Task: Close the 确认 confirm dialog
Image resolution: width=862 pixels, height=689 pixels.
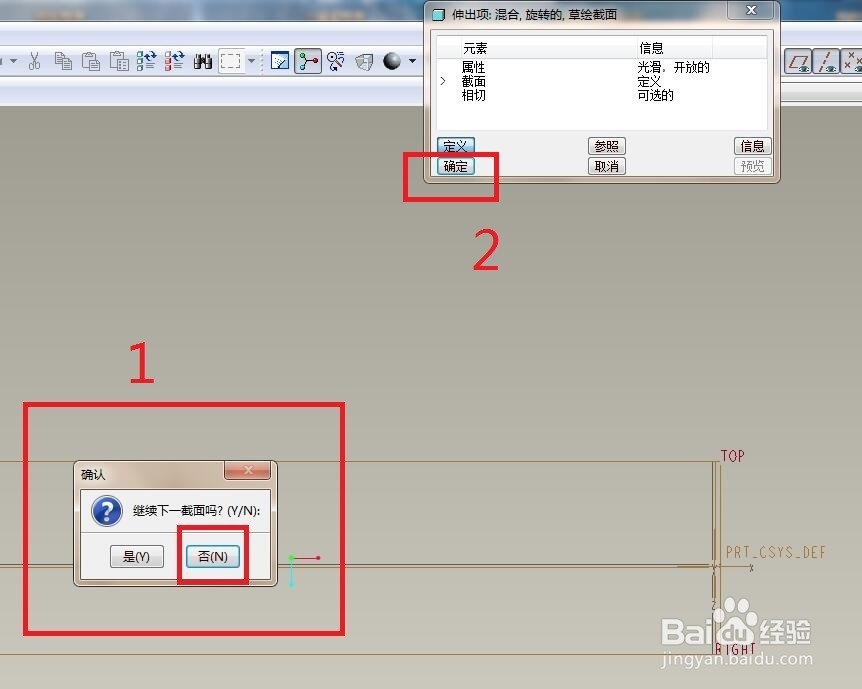Action: pyautogui.click(x=248, y=470)
